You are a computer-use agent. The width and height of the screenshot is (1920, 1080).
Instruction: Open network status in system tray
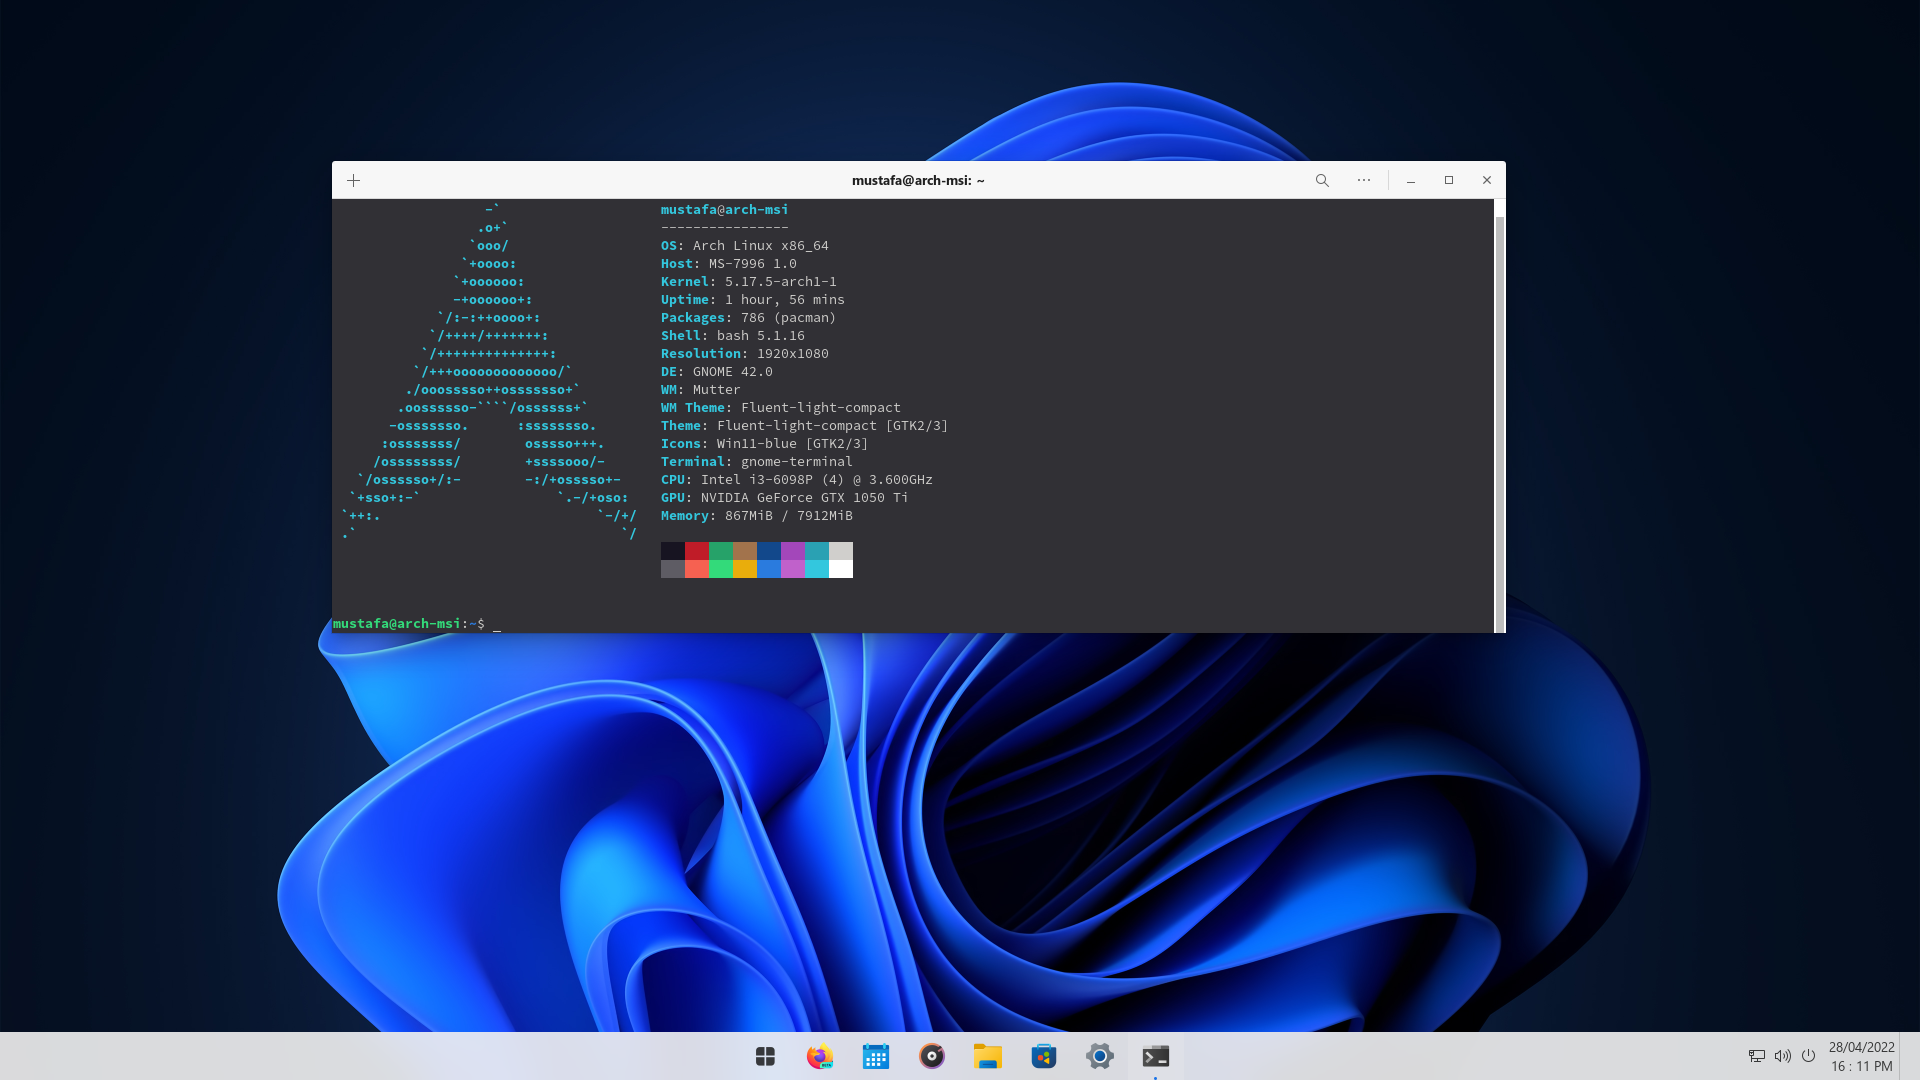point(1757,1056)
